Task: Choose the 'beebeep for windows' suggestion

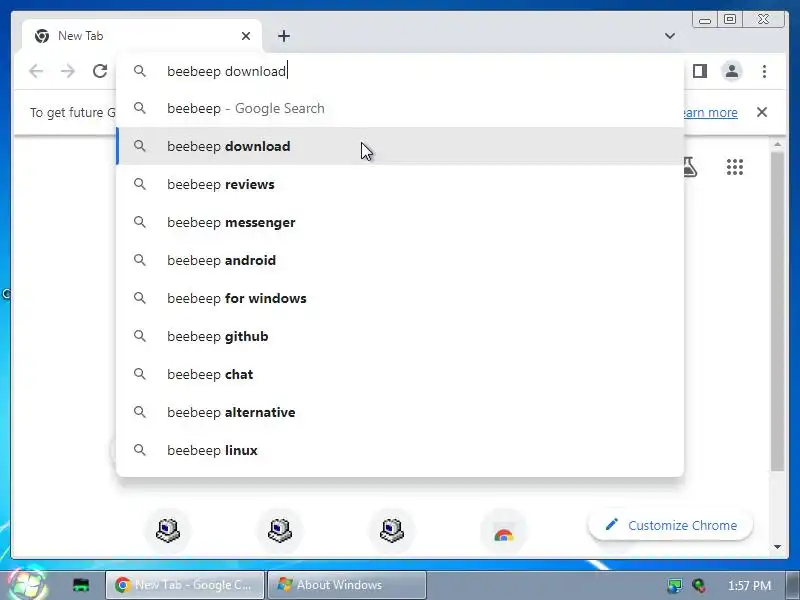Action: coord(400,298)
